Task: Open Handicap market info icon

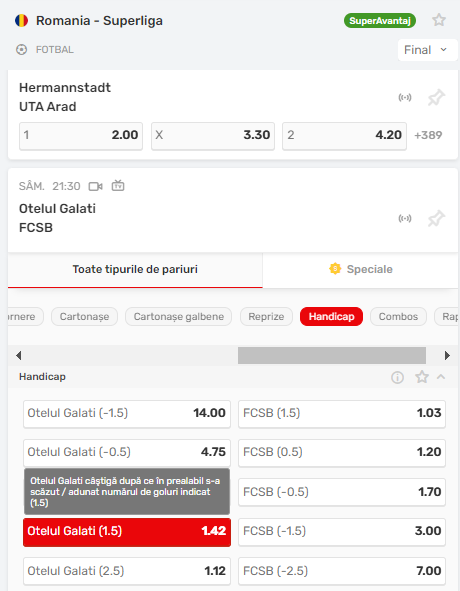Action: coord(397,377)
